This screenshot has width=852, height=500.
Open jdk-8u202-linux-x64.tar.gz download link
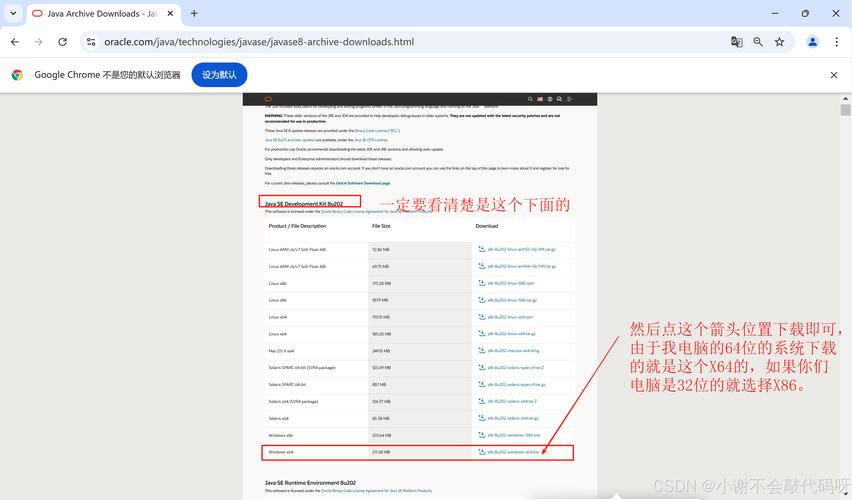click(511, 334)
